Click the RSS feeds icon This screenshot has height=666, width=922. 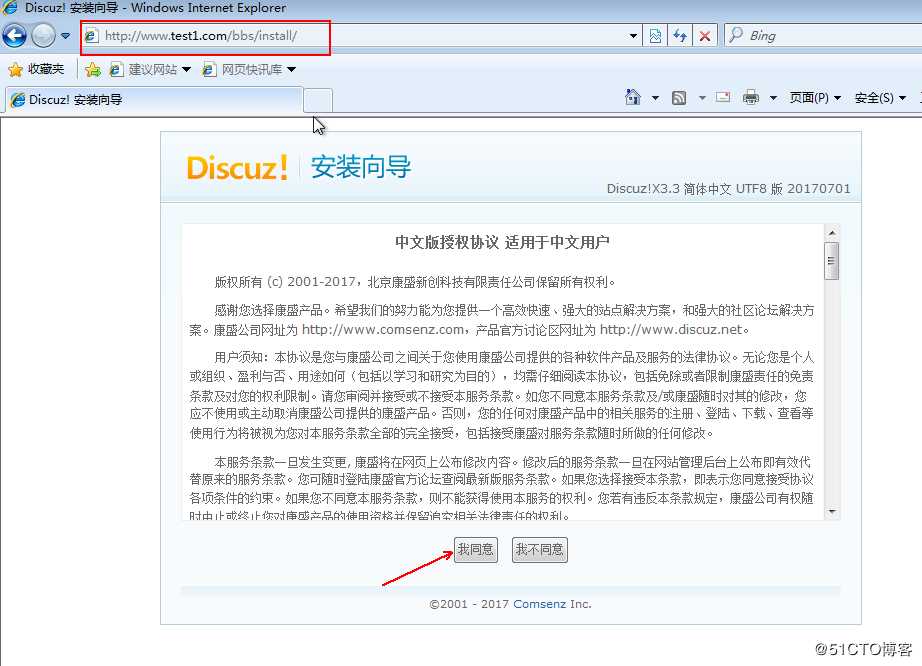(679, 98)
